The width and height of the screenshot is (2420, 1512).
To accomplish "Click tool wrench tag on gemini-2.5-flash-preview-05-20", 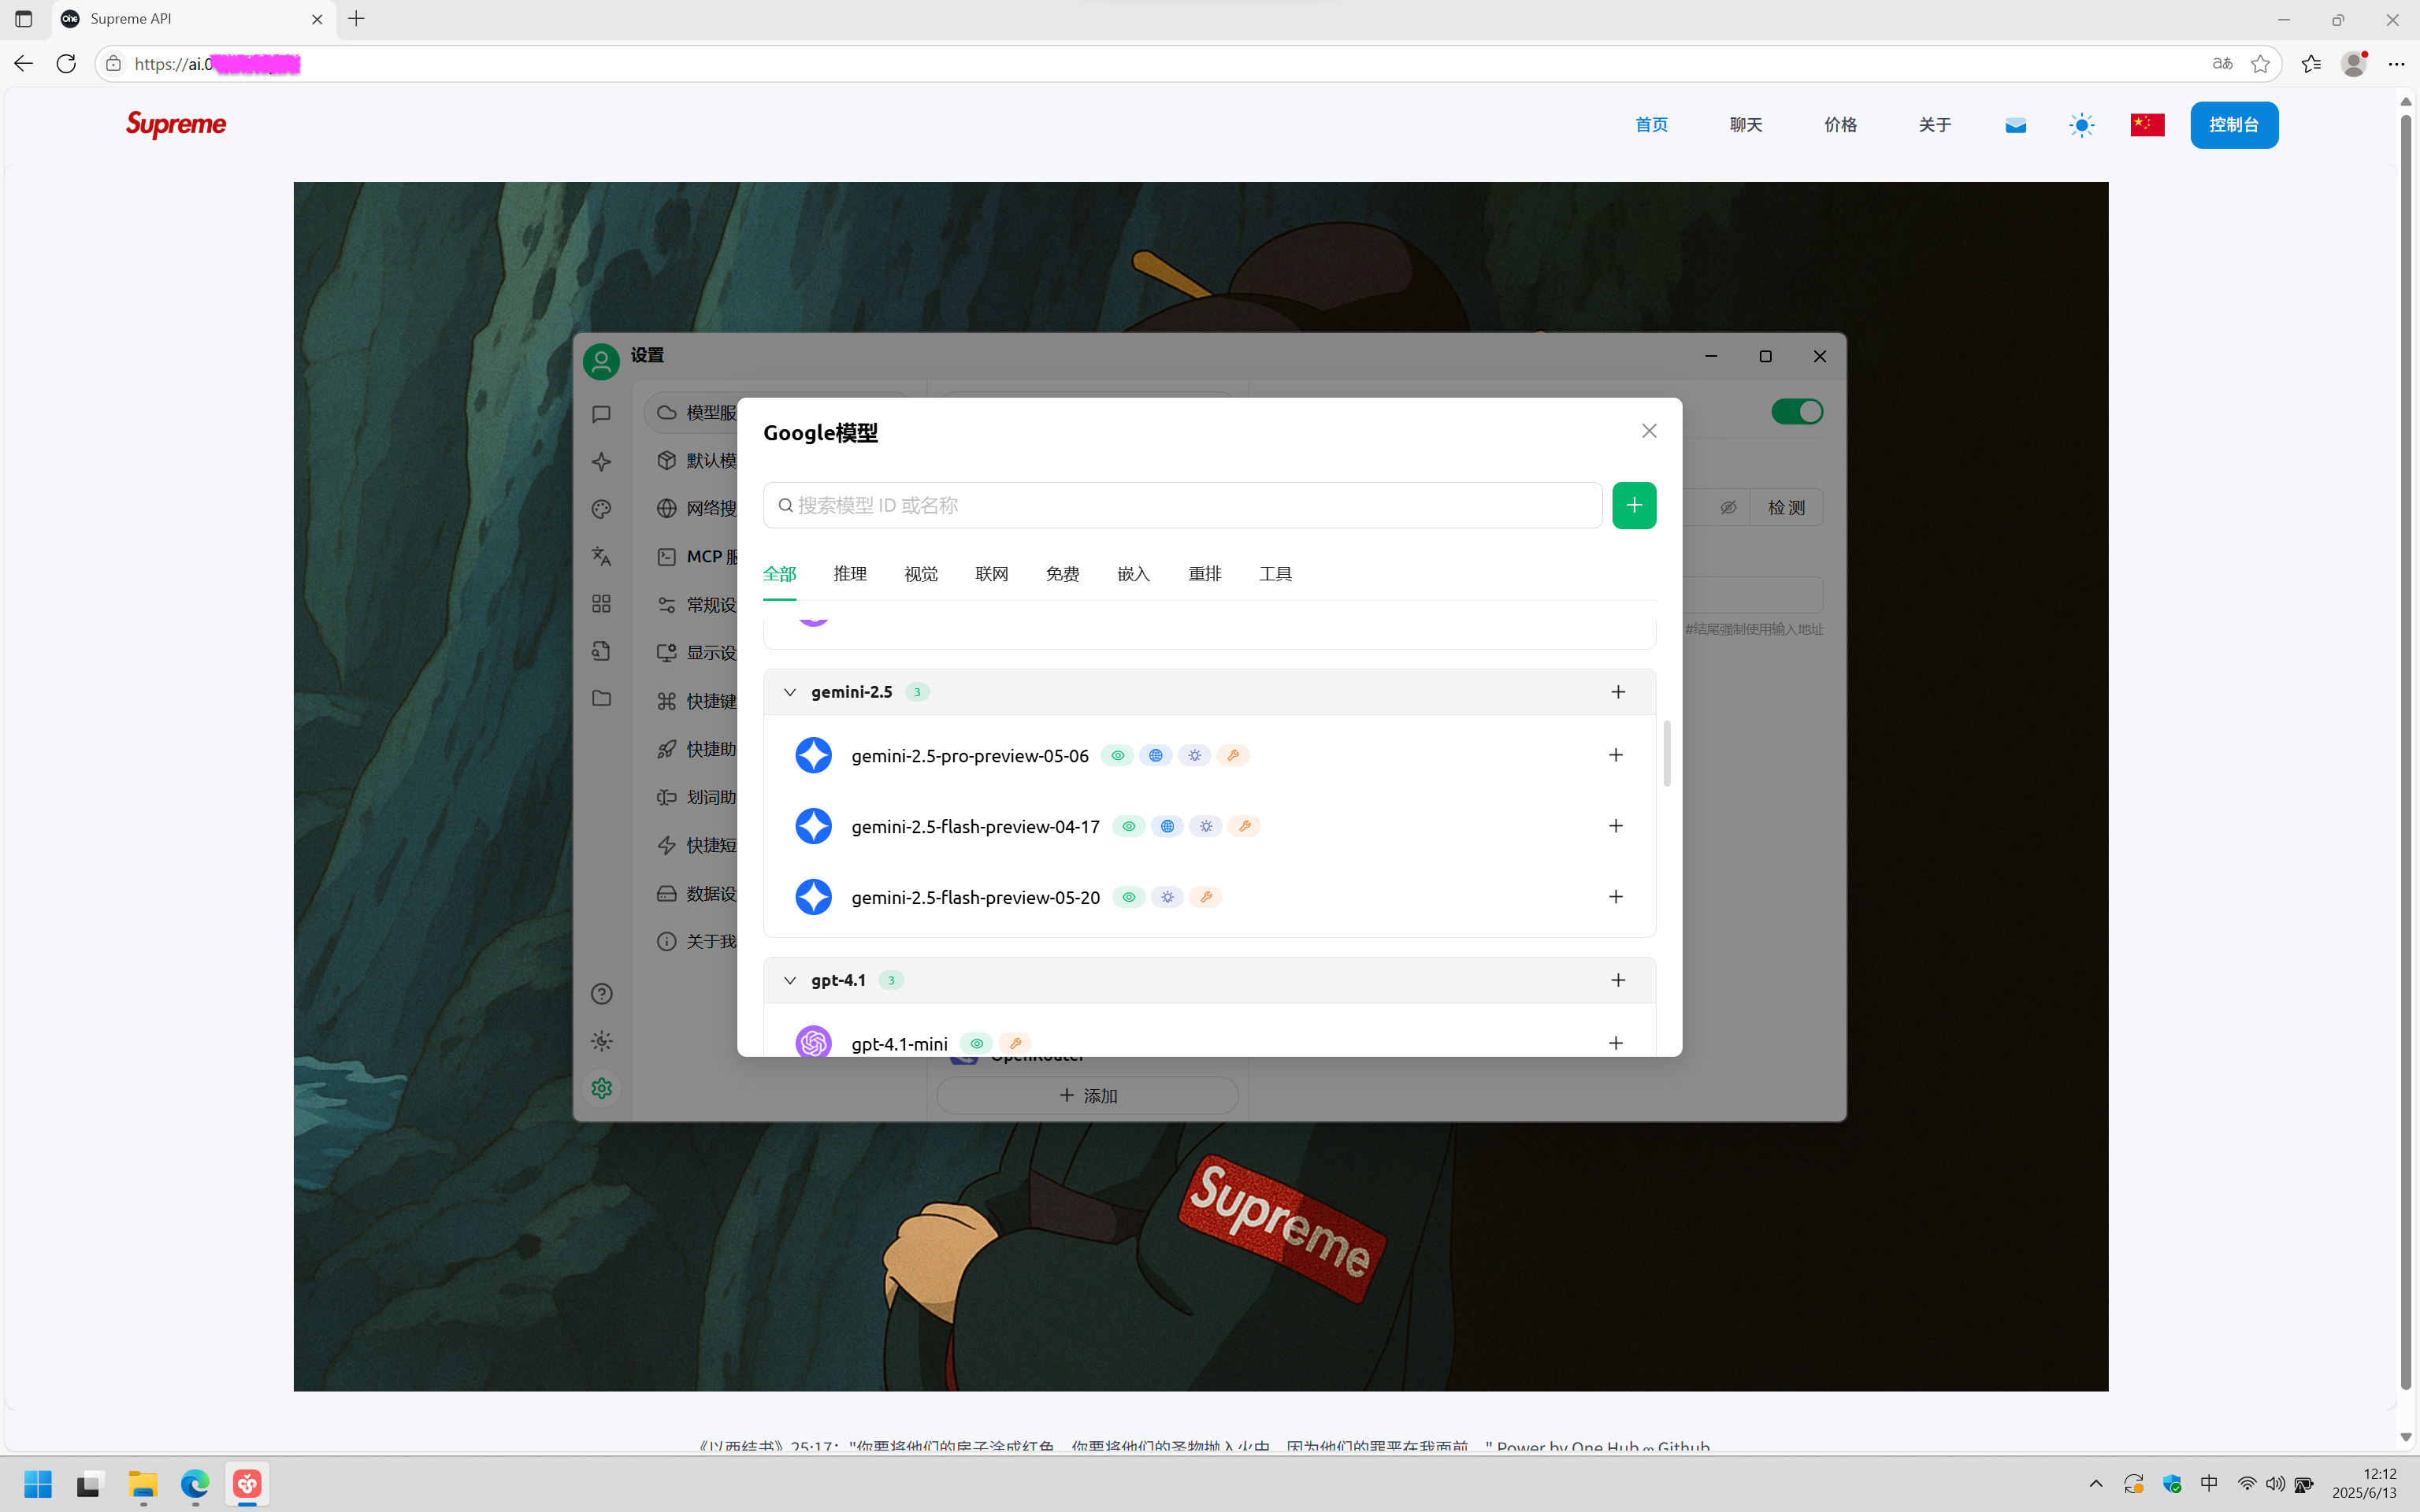I will pyautogui.click(x=1206, y=897).
